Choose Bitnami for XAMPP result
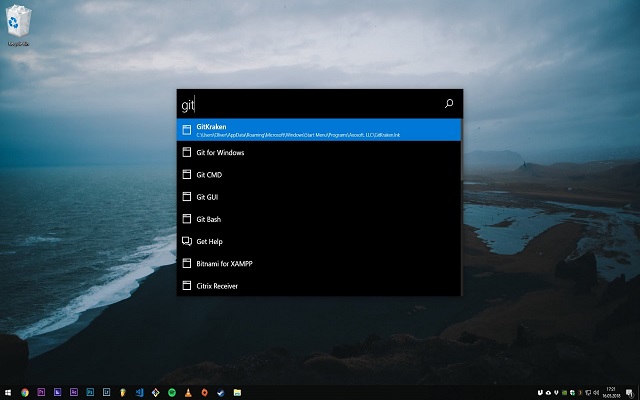The height and width of the screenshot is (400, 640). 319,264
